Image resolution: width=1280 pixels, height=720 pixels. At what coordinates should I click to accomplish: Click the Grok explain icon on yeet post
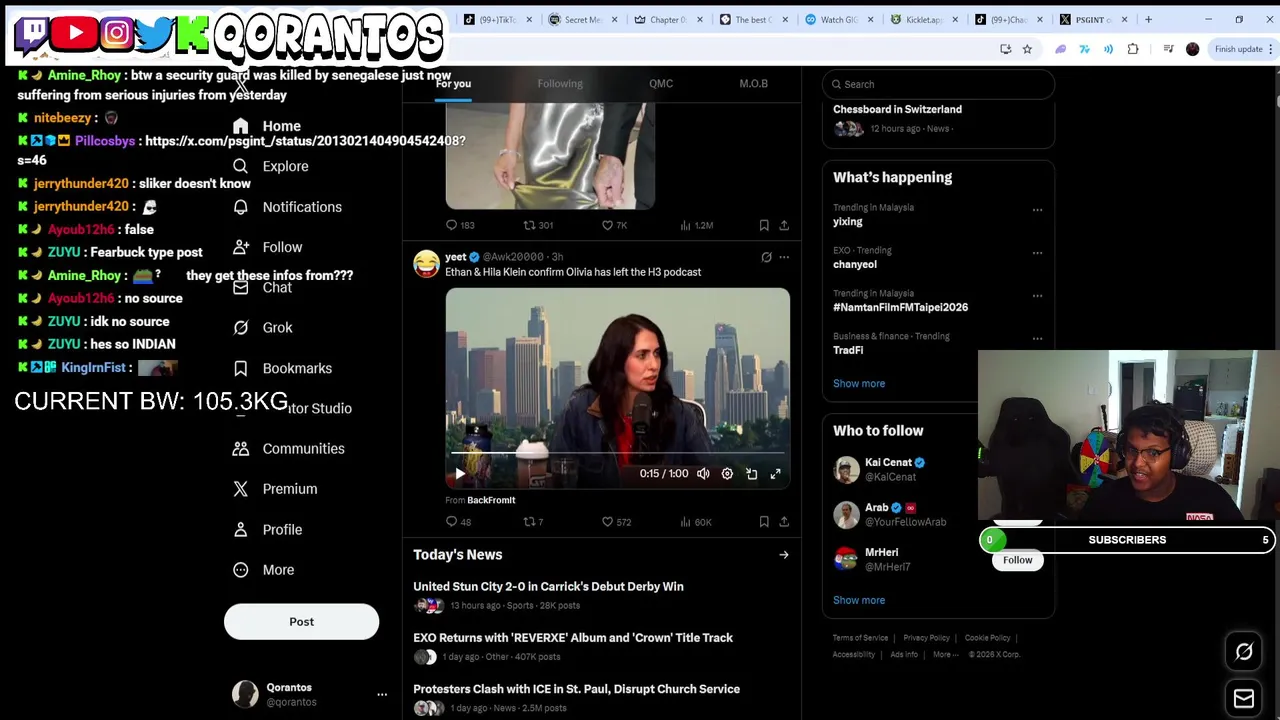(766, 257)
